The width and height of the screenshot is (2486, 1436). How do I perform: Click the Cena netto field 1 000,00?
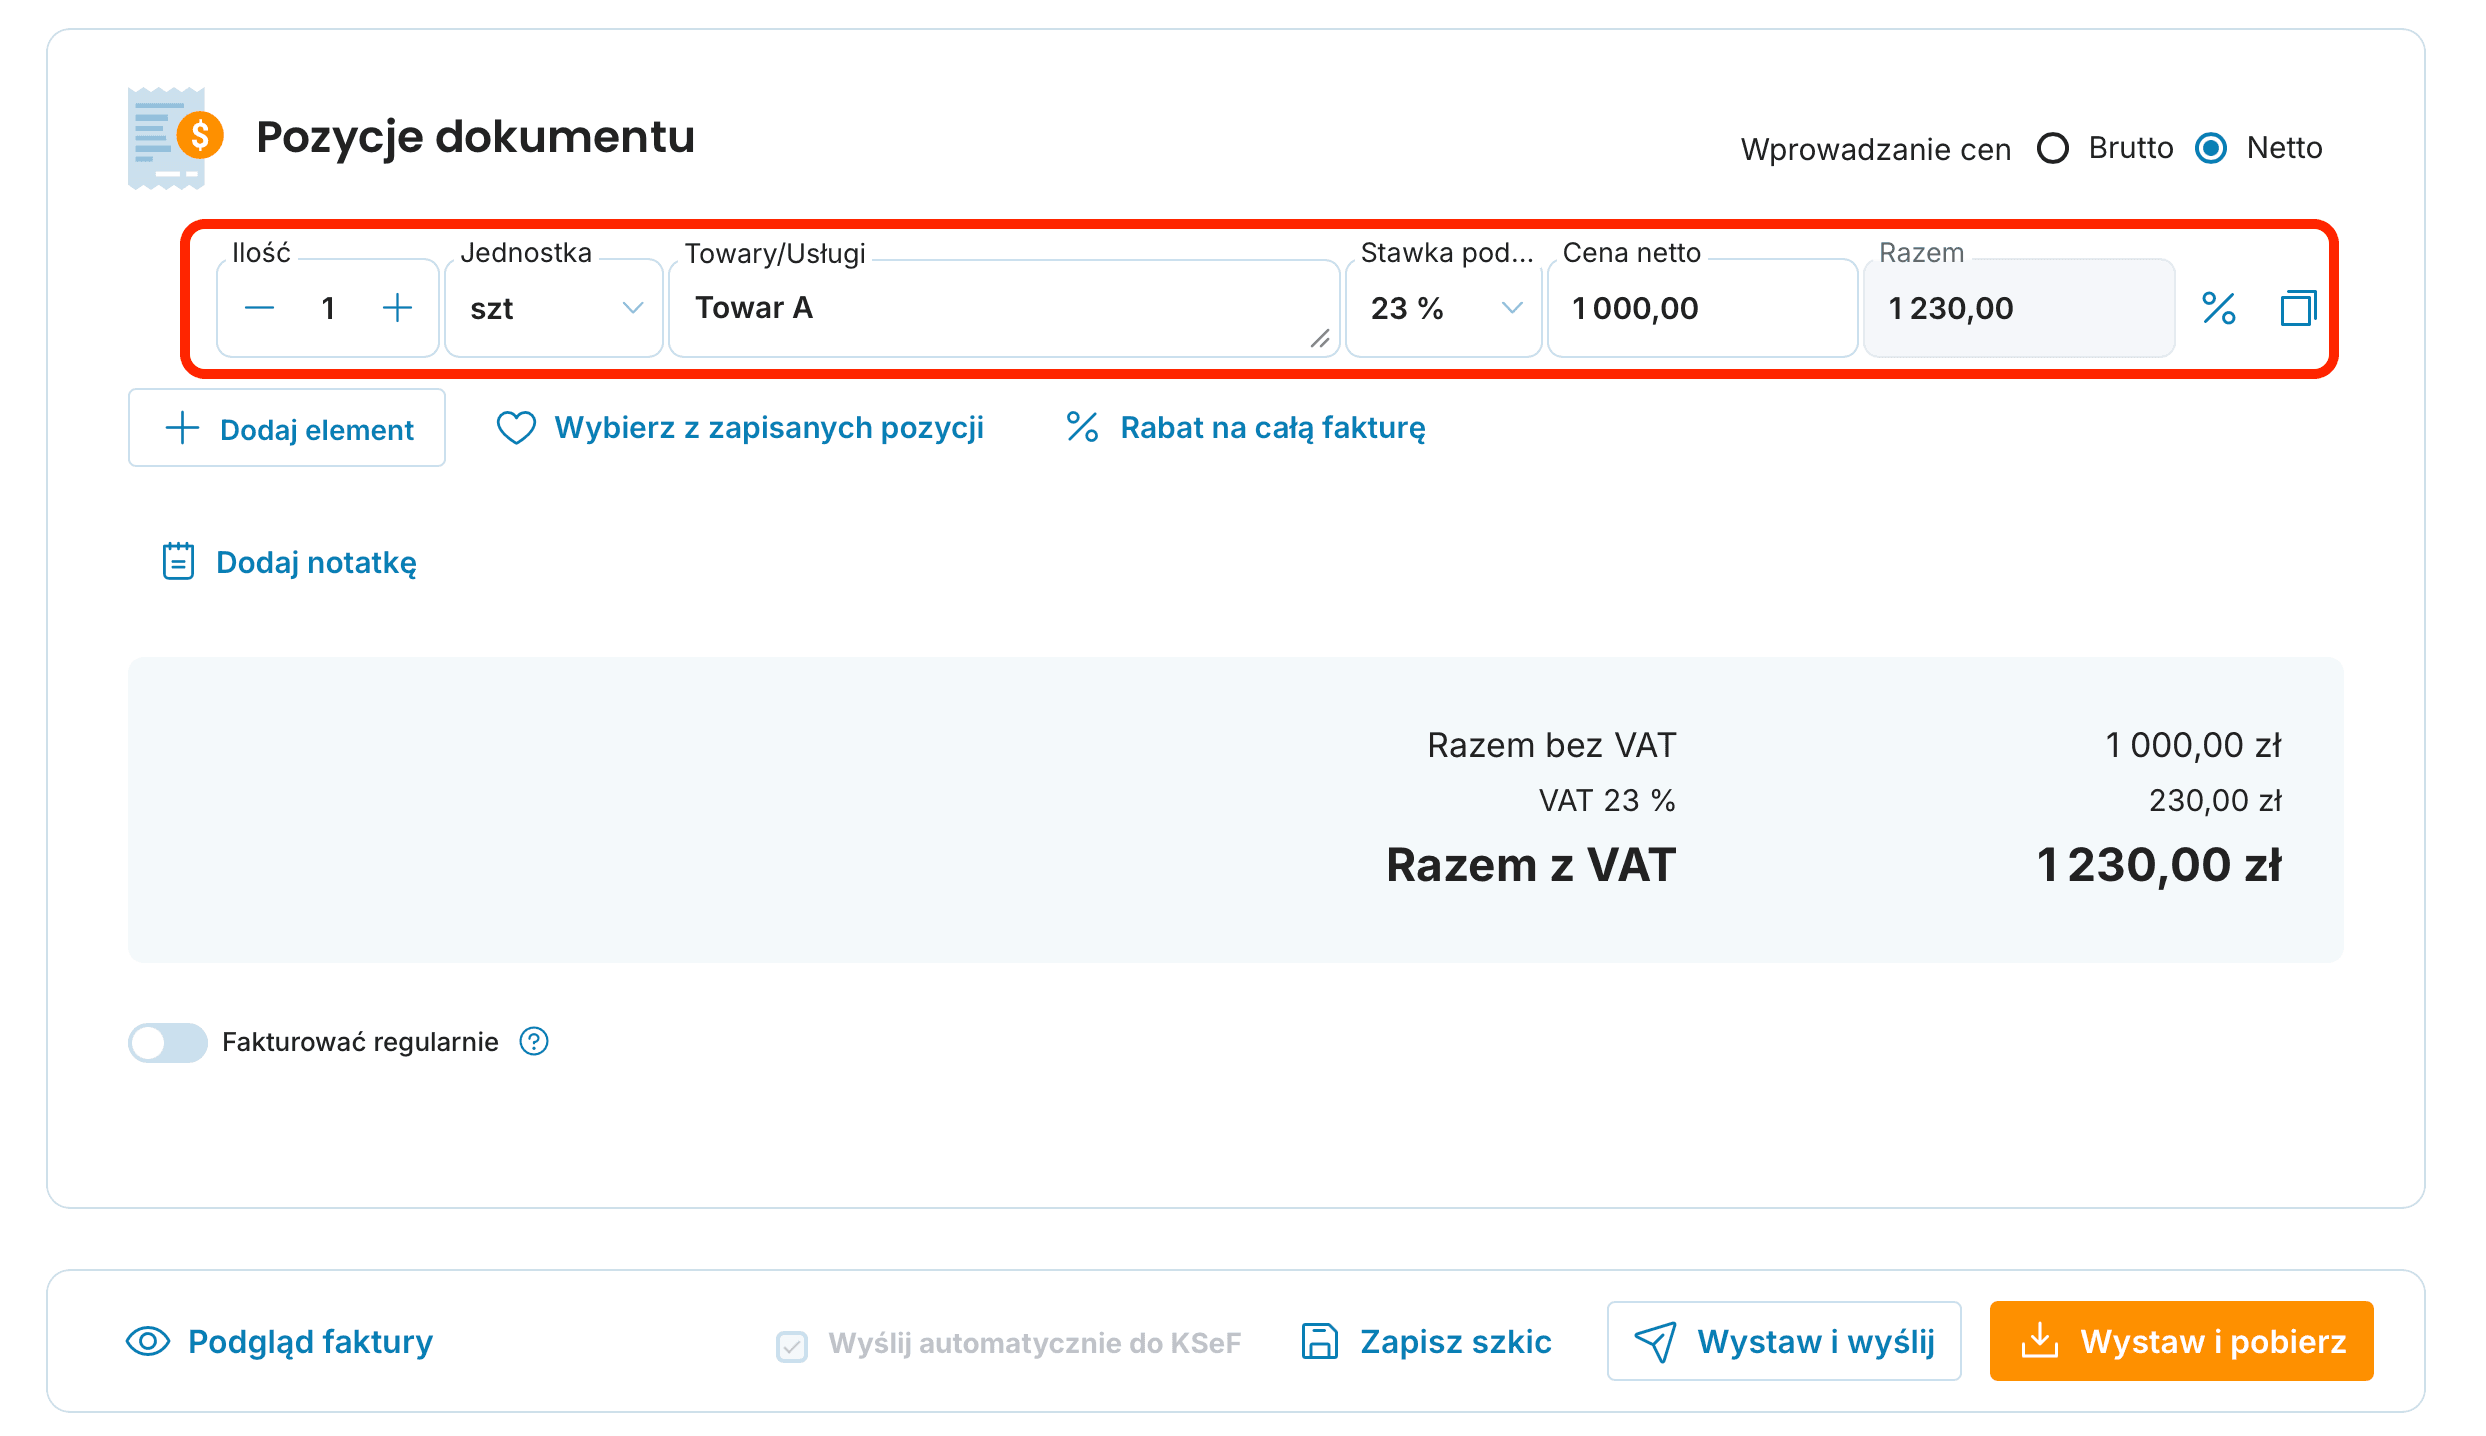click(1702, 308)
